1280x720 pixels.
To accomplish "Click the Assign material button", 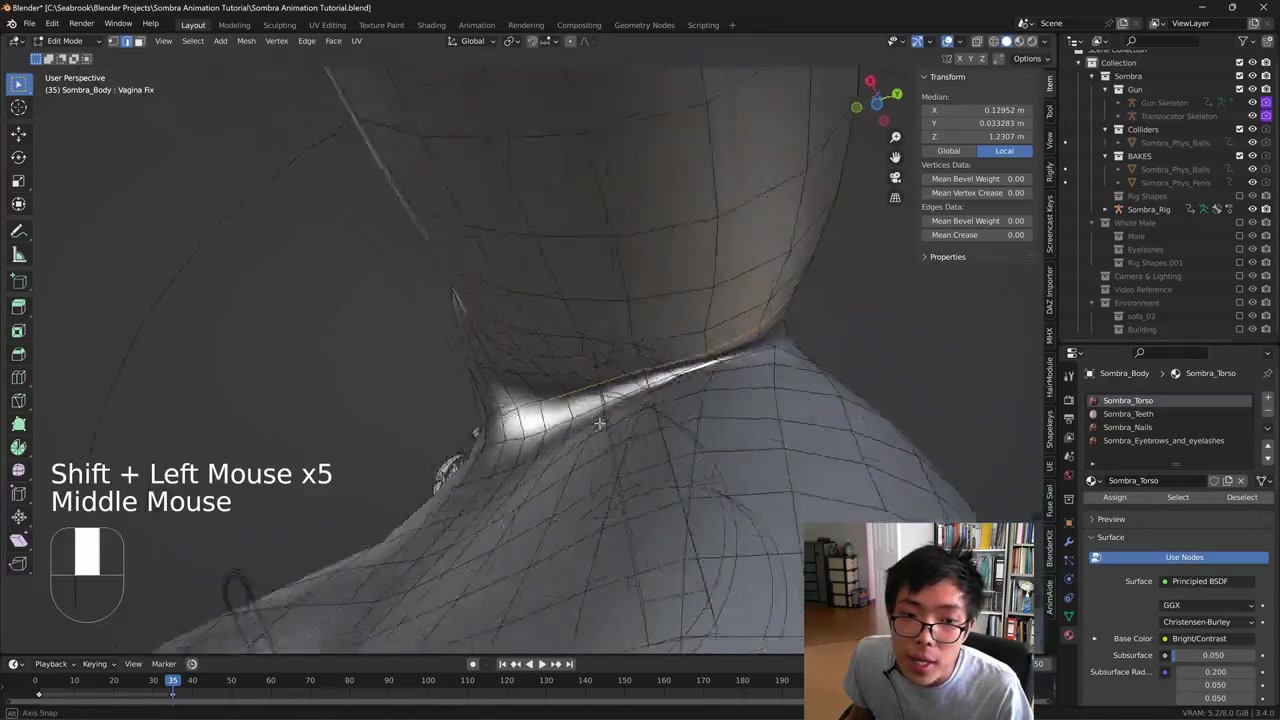I will click(x=1114, y=497).
